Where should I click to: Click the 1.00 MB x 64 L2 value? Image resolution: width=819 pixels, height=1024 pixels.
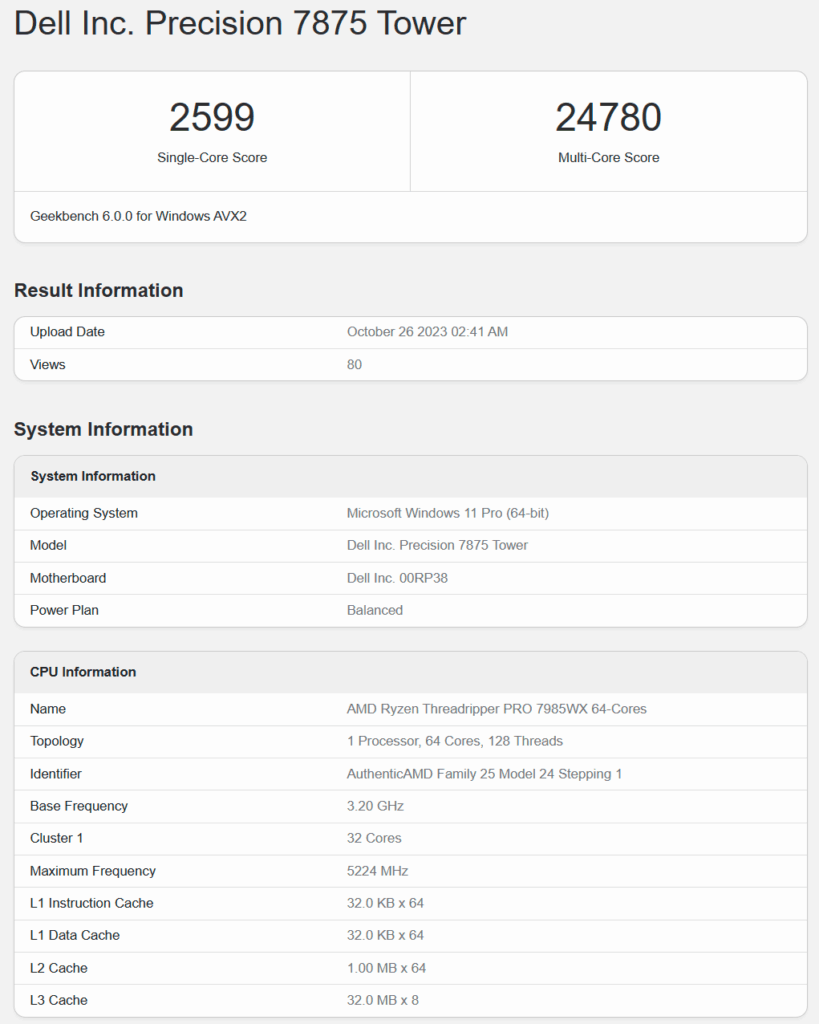pyautogui.click(x=386, y=968)
